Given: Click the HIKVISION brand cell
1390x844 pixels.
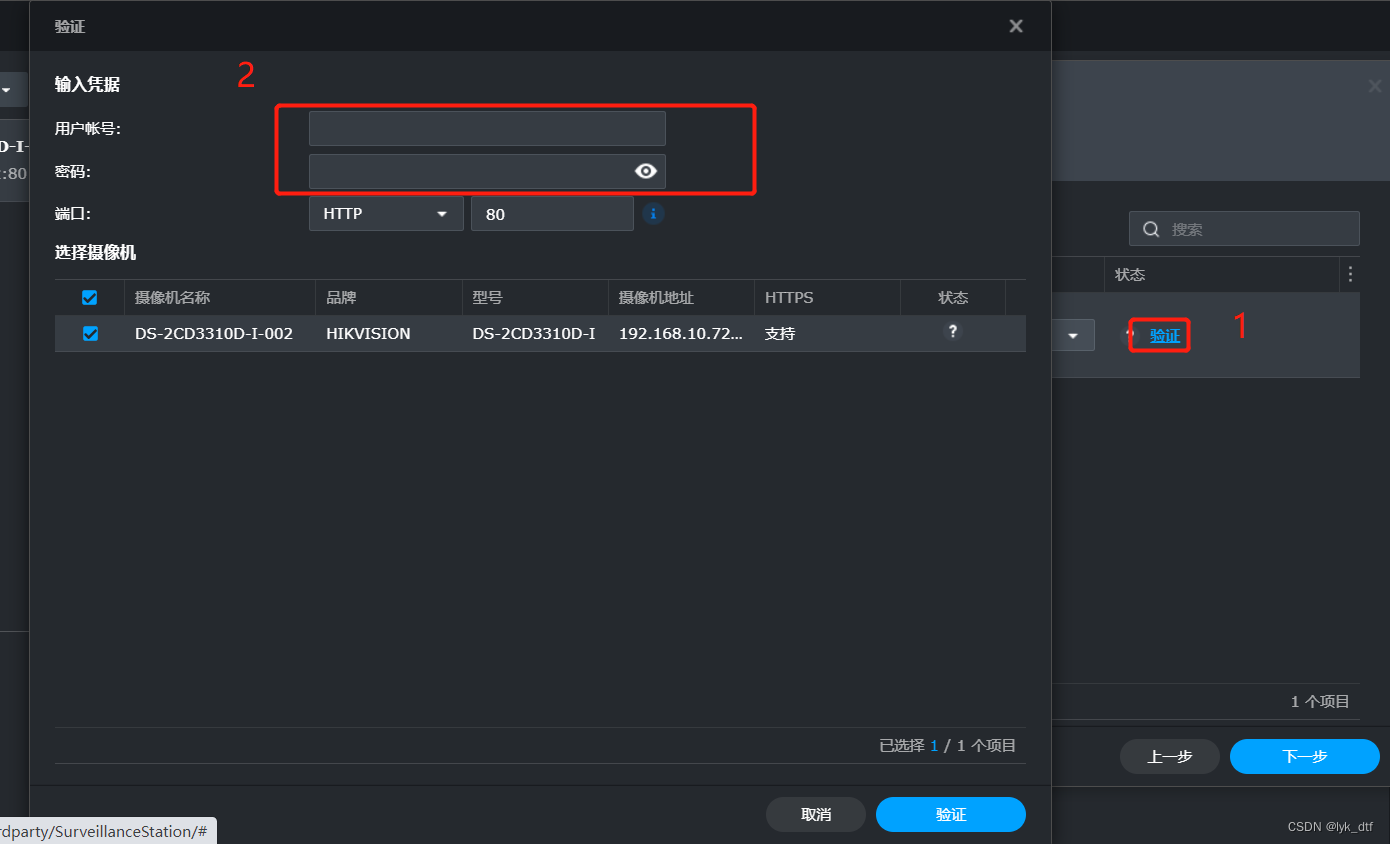Looking at the screenshot, I should [x=368, y=334].
